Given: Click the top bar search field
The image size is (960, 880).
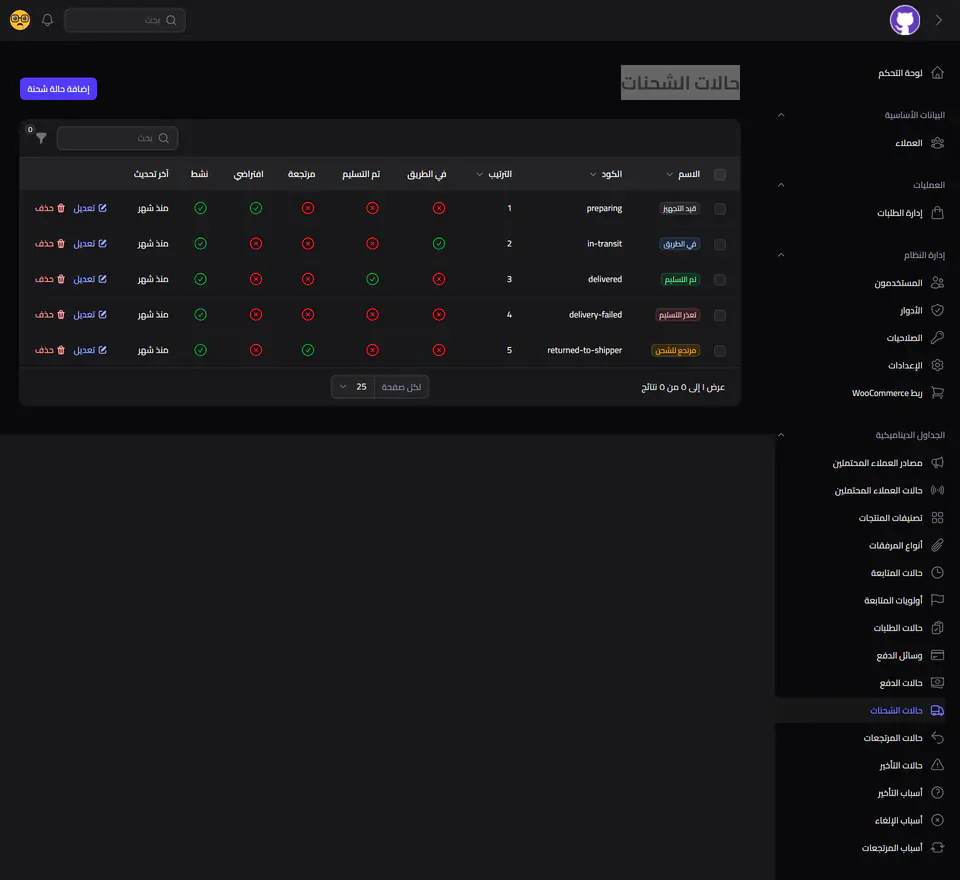Looking at the screenshot, I should [124, 20].
